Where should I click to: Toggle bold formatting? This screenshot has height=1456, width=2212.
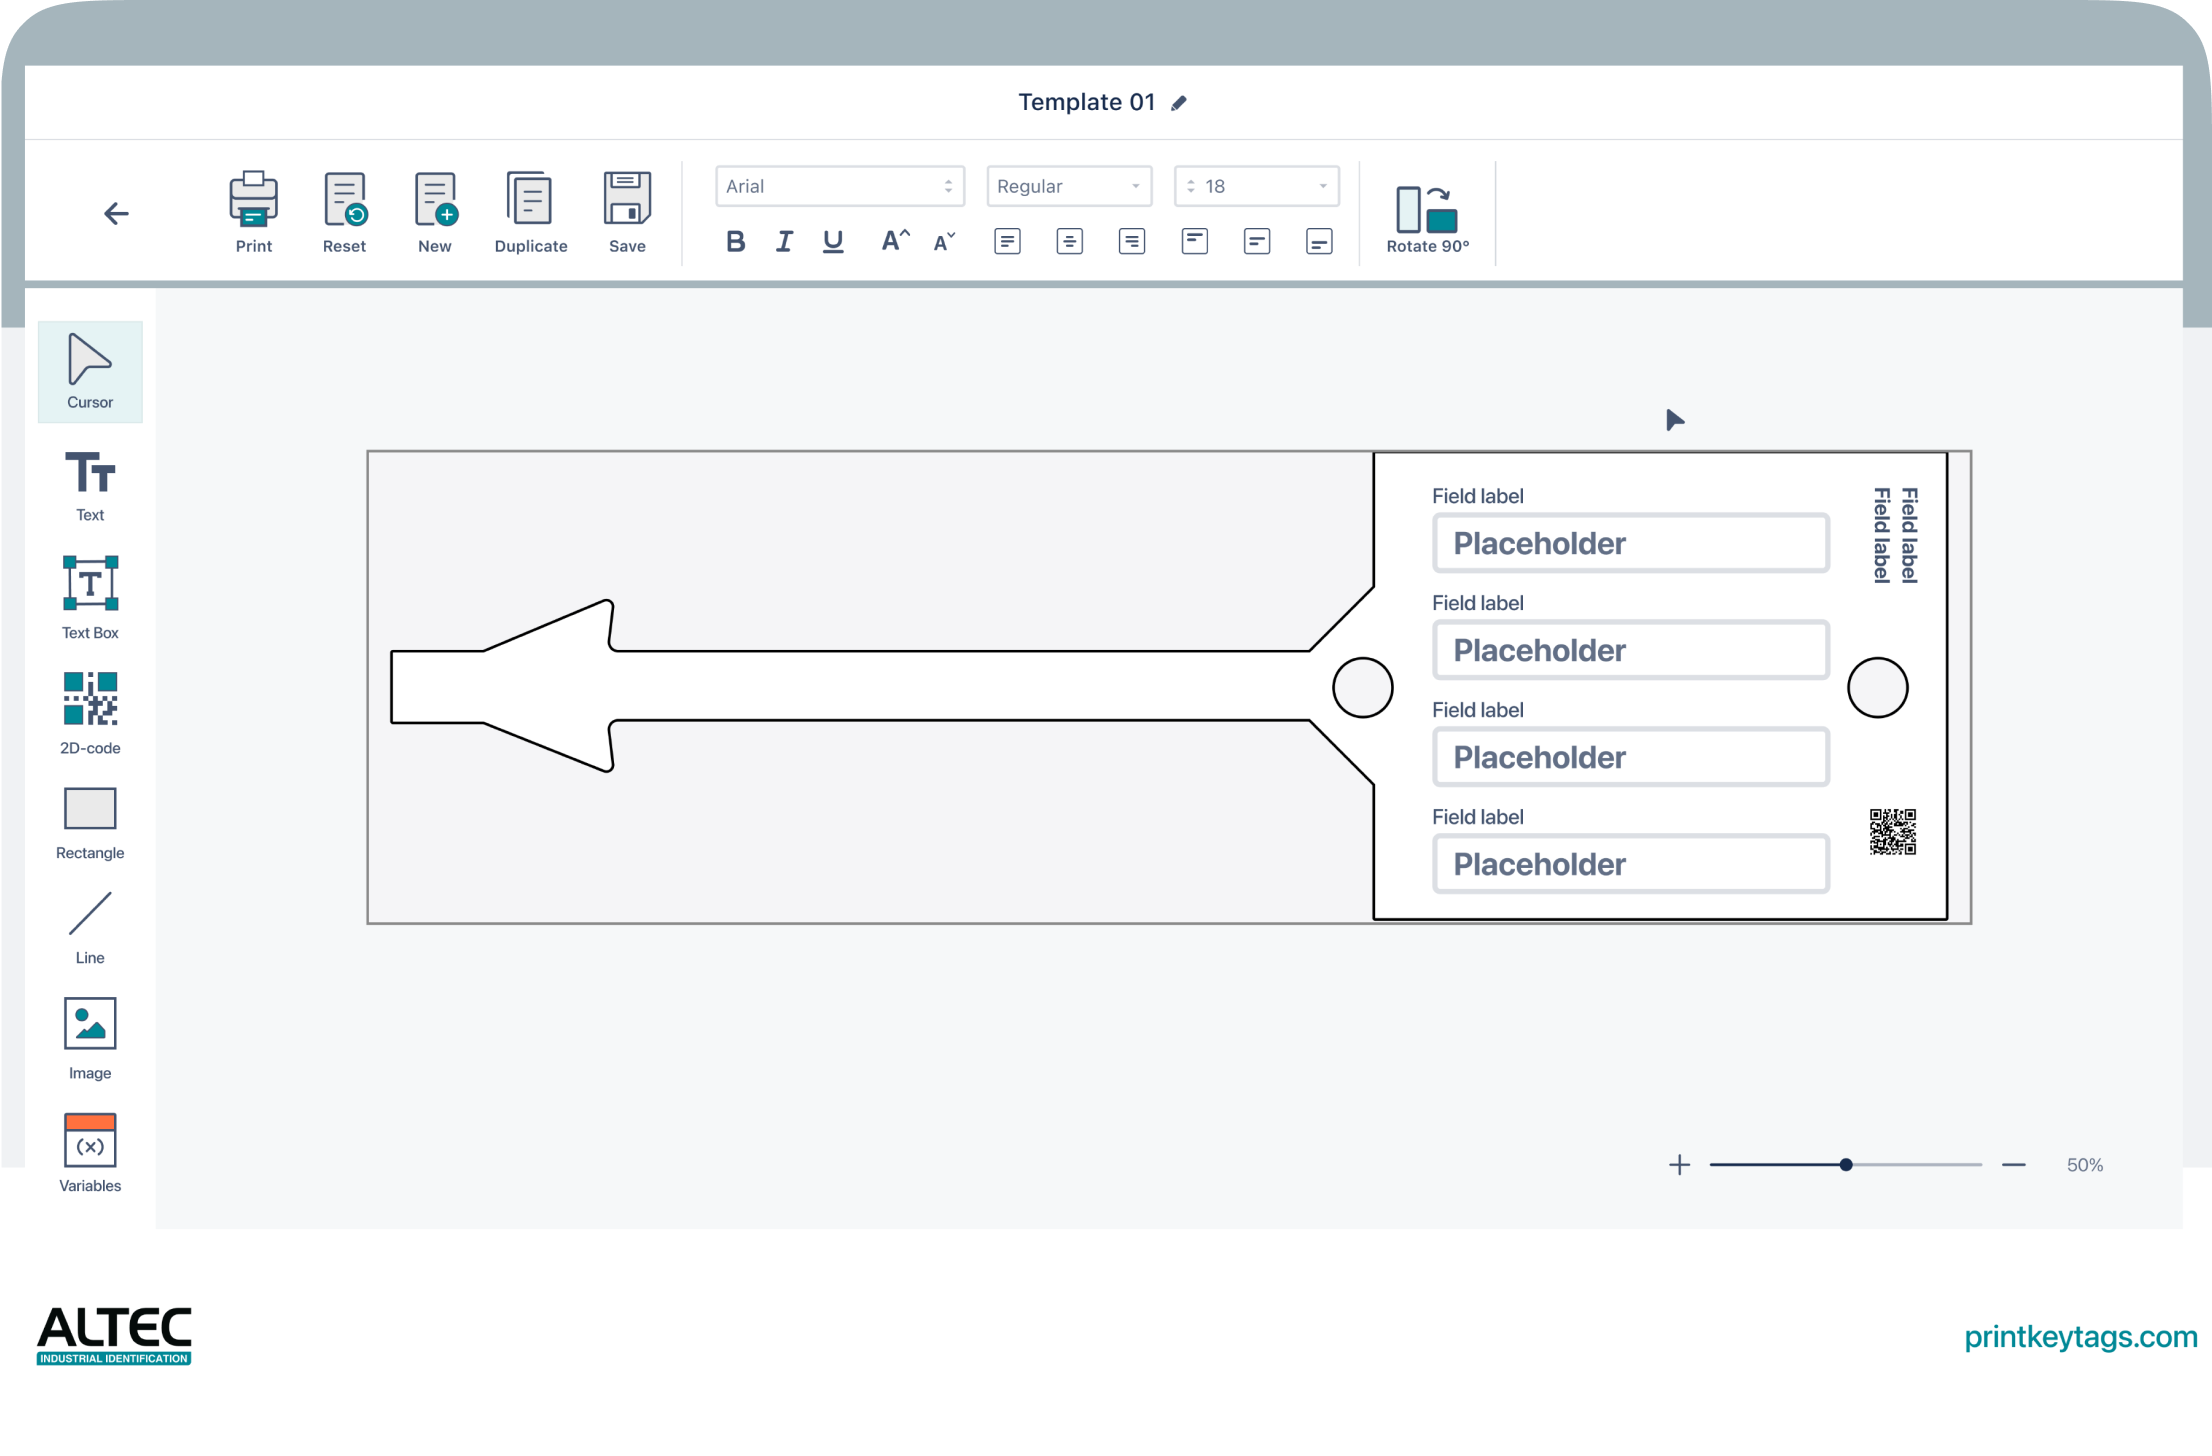click(735, 241)
